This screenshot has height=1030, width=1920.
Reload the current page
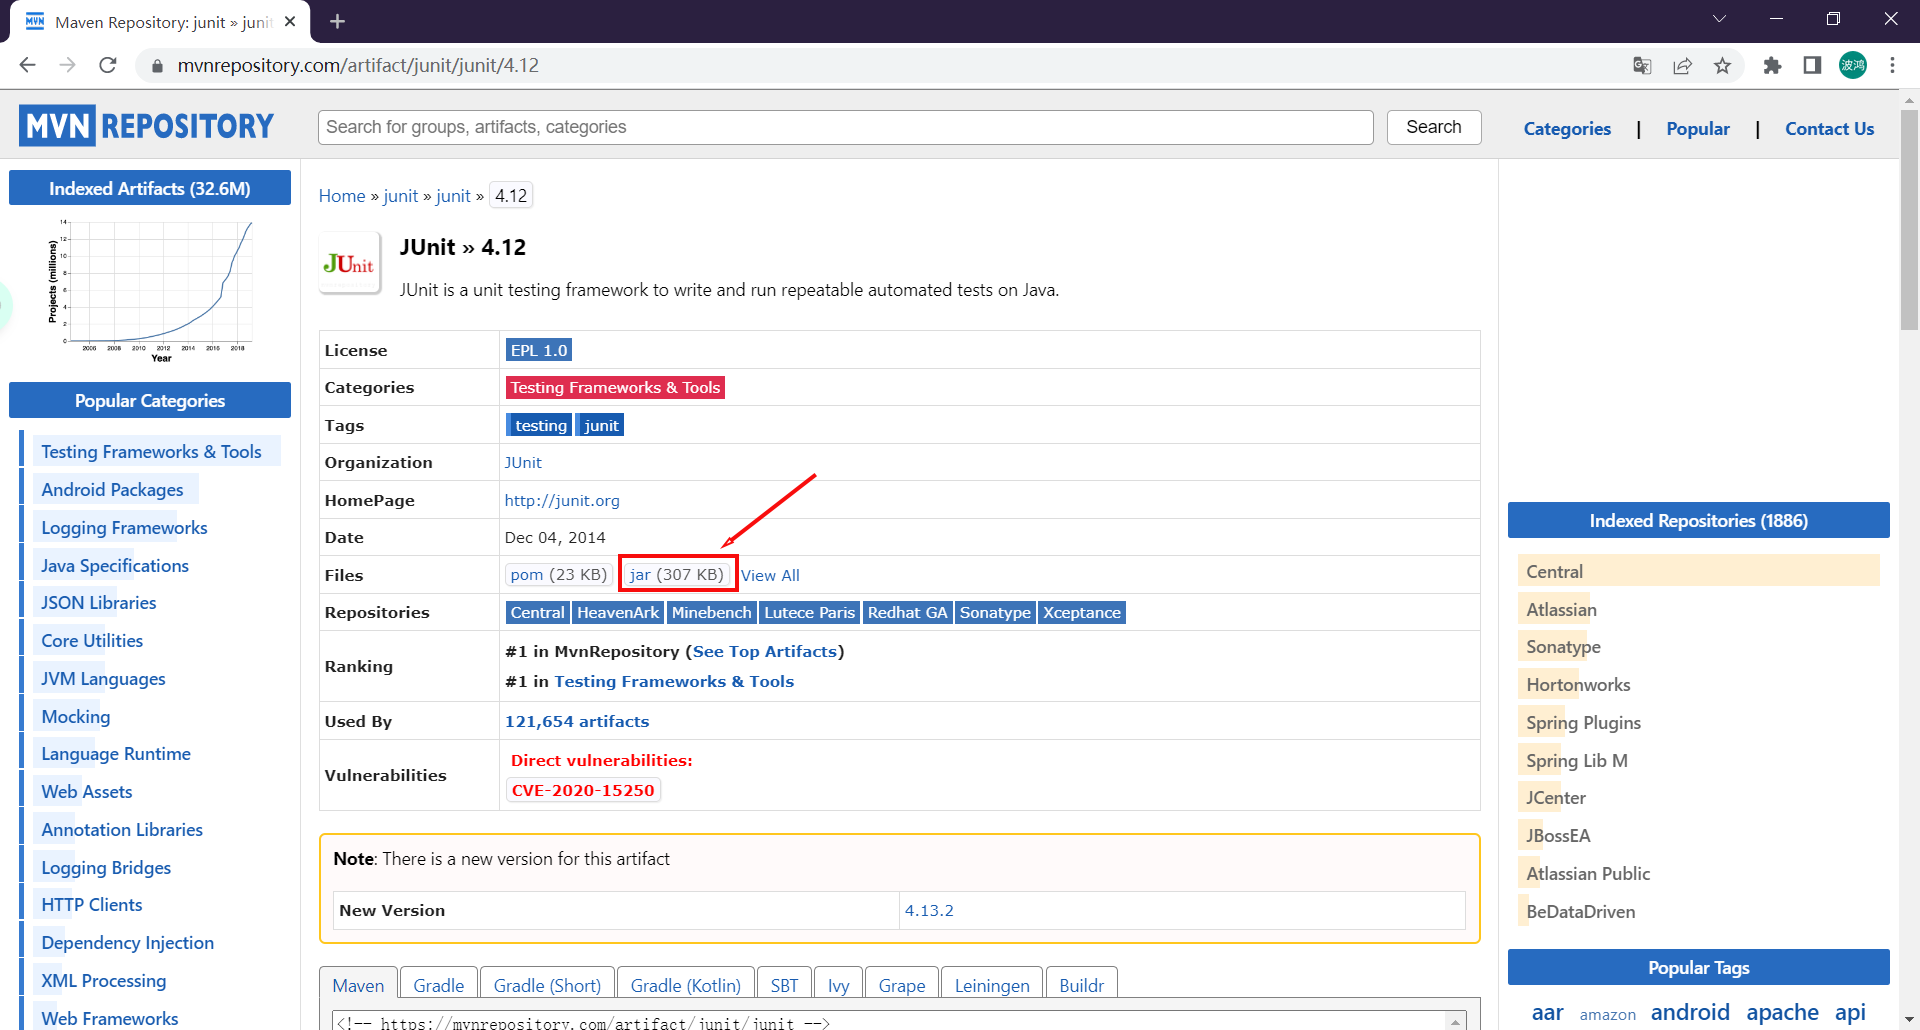pyautogui.click(x=108, y=65)
